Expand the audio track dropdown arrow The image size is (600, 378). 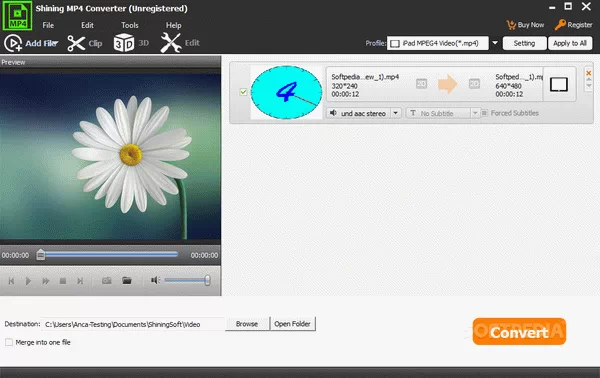tap(396, 113)
